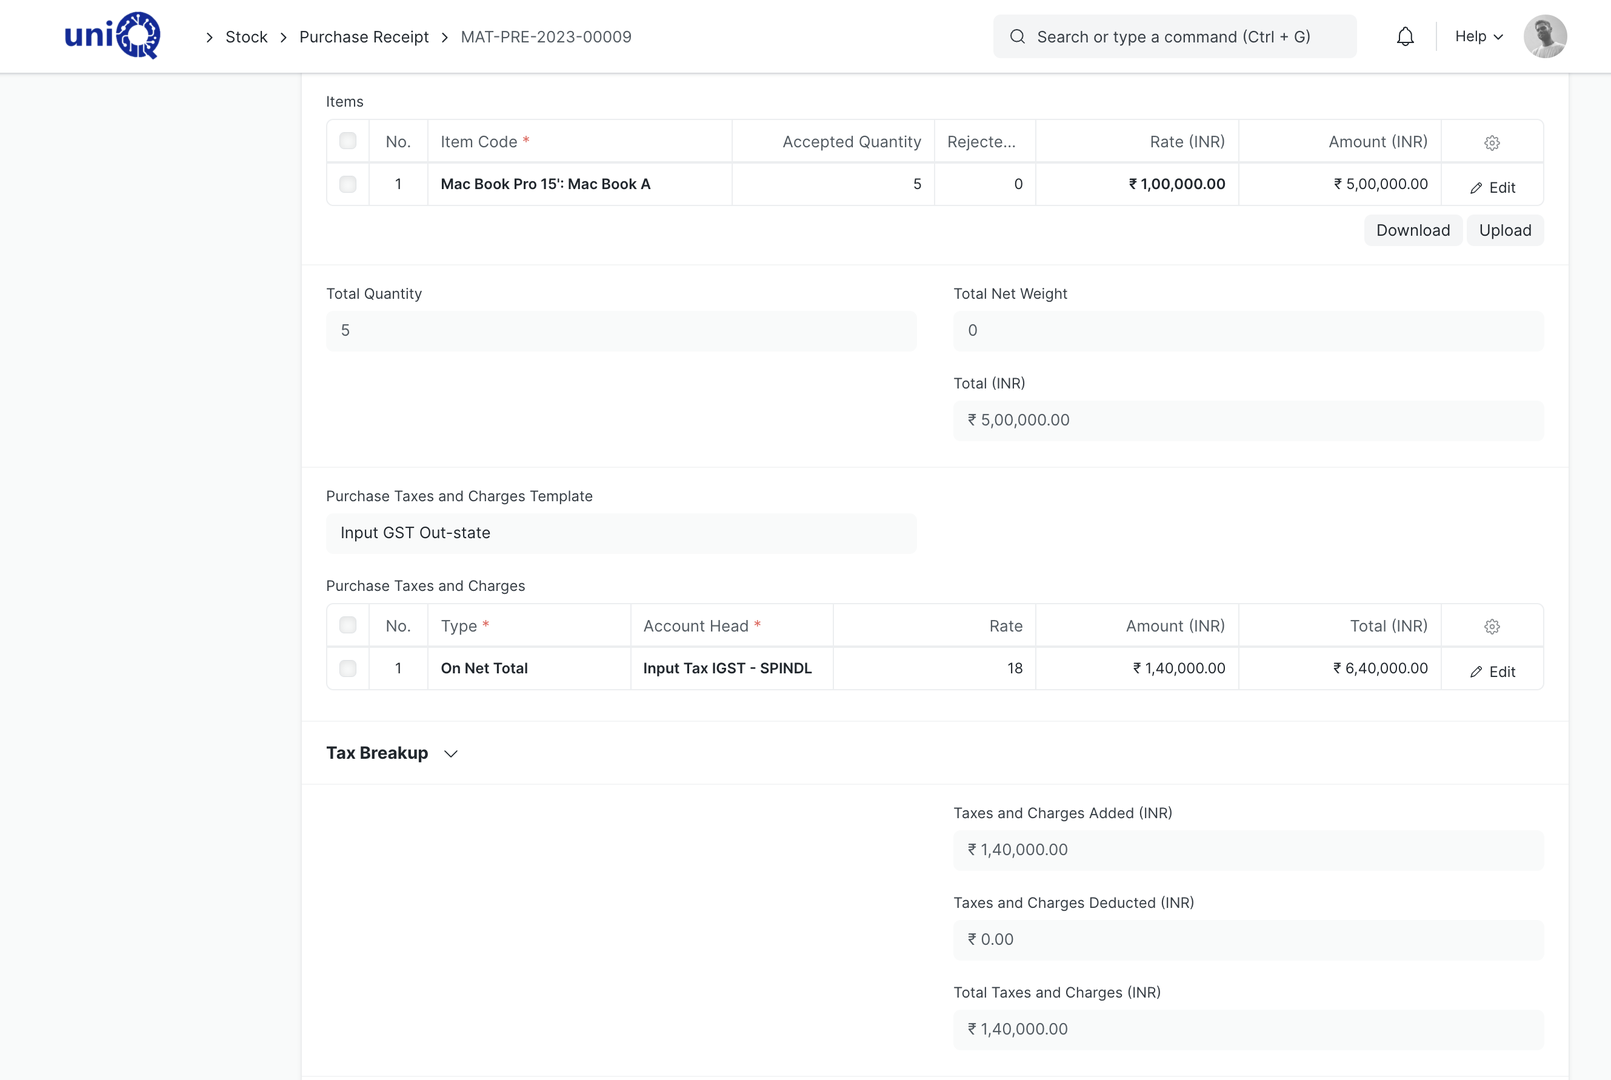The image size is (1611, 1080).
Task: Open Input GST Out-state template field
Action: (x=621, y=533)
